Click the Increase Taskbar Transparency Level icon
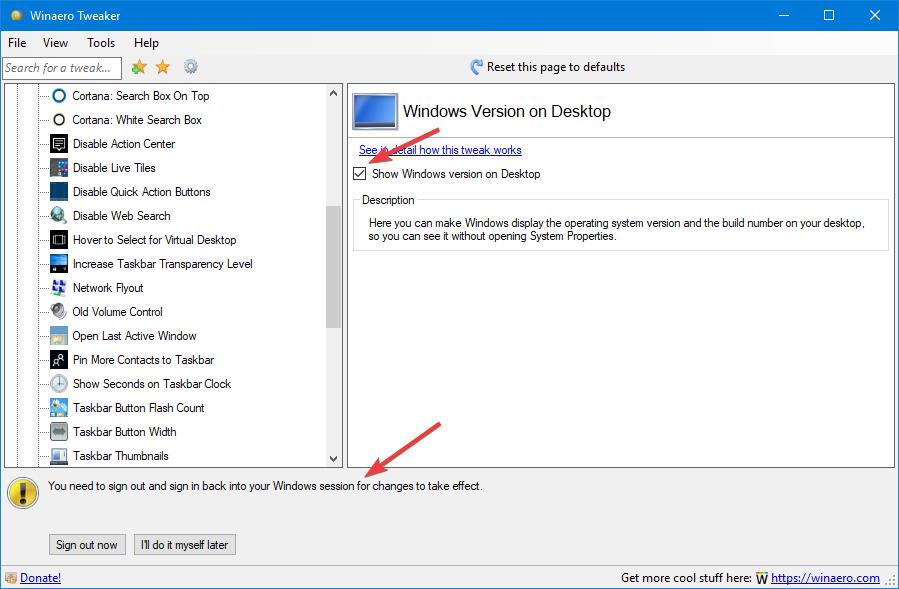The height and width of the screenshot is (589, 899). point(59,264)
